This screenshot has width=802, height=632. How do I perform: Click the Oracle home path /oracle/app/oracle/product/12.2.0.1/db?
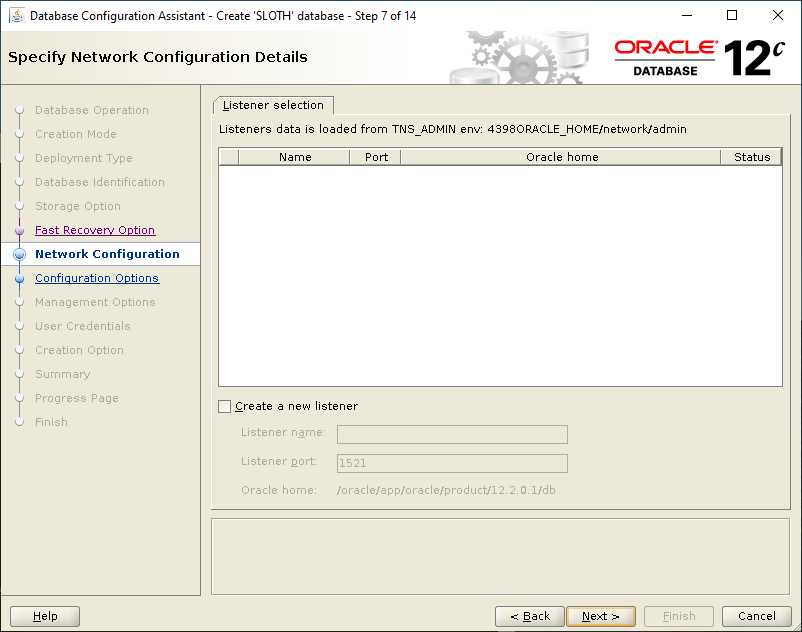click(x=446, y=490)
